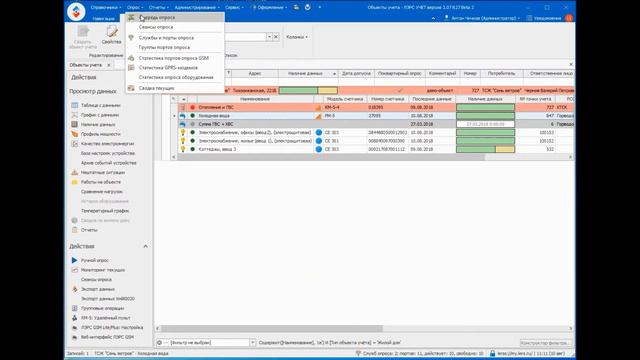Click Температурный график link
640x360 pixels.
tap(105, 211)
